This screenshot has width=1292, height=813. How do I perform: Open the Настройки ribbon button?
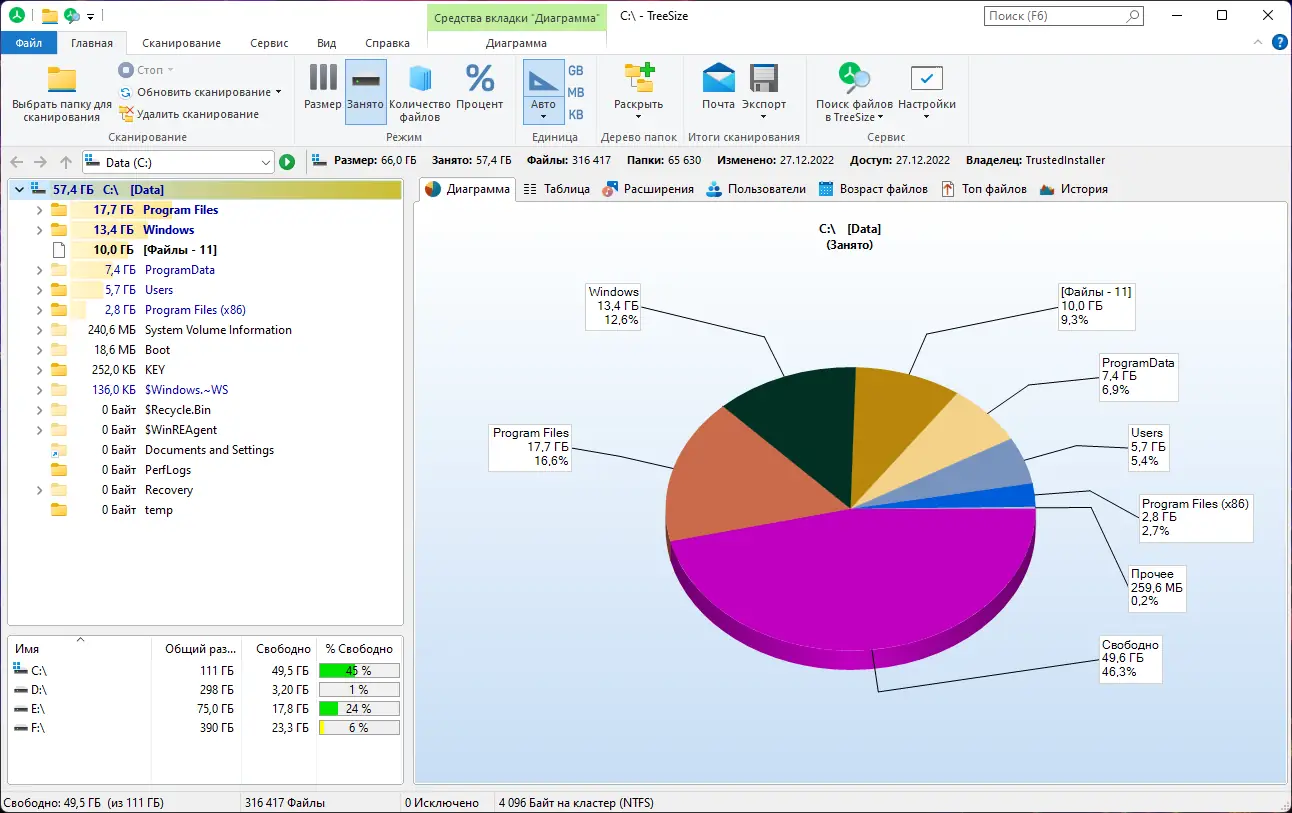pyautogui.click(x=926, y=90)
